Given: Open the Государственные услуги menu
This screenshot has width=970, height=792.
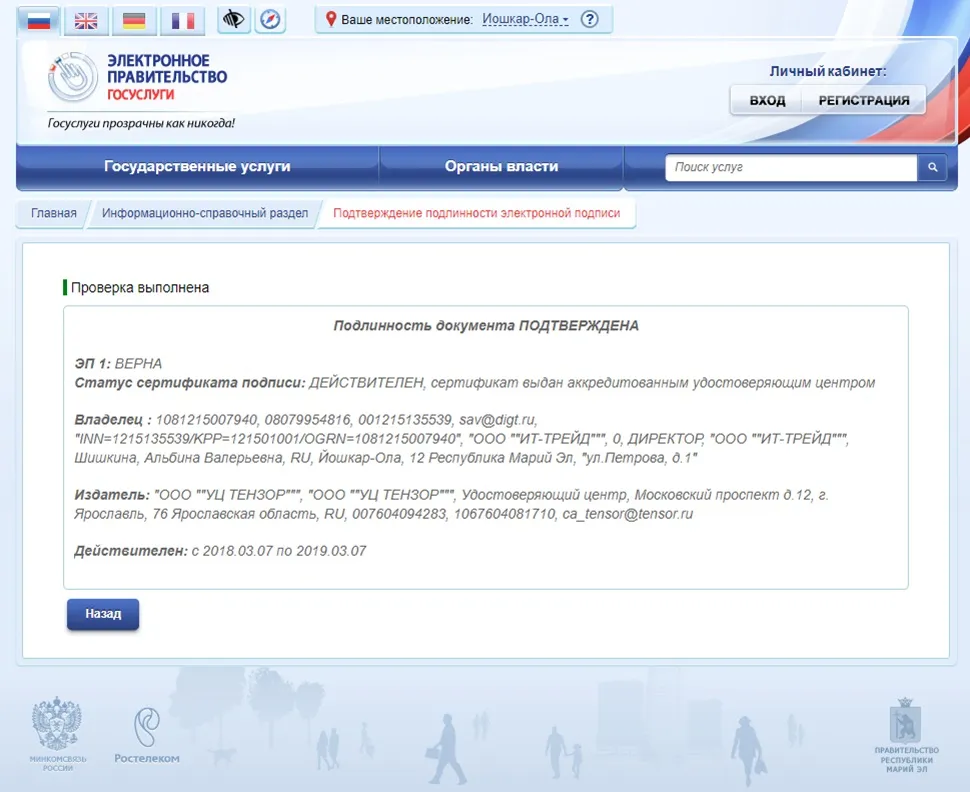Looking at the screenshot, I should click(x=195, y=166).
